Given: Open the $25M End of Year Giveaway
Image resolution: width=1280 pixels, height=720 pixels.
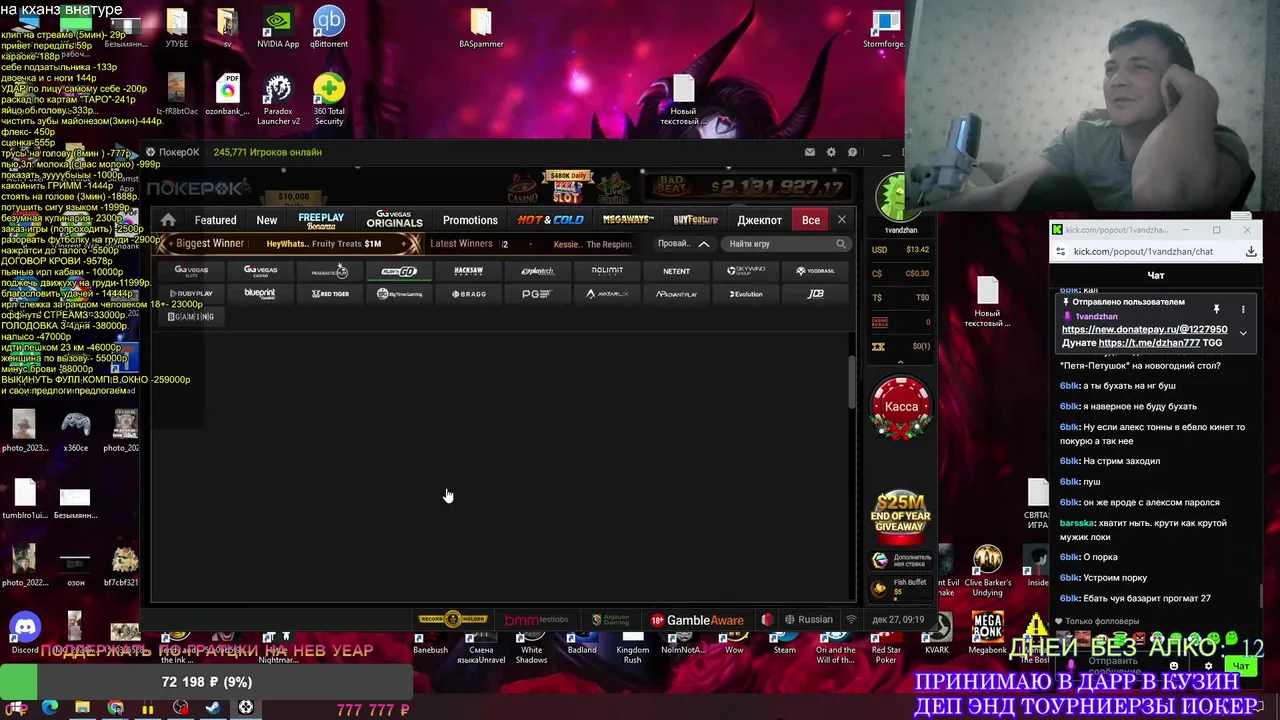Looking at the screenshot, I should tap(900, 515).
